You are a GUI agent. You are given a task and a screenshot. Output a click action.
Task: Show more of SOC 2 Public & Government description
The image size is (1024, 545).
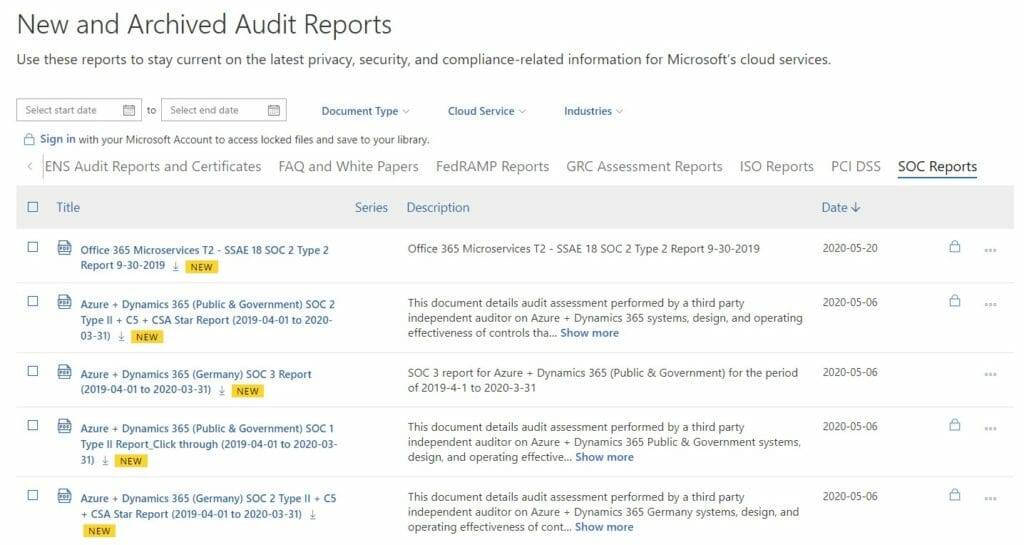tap(589, 333)
